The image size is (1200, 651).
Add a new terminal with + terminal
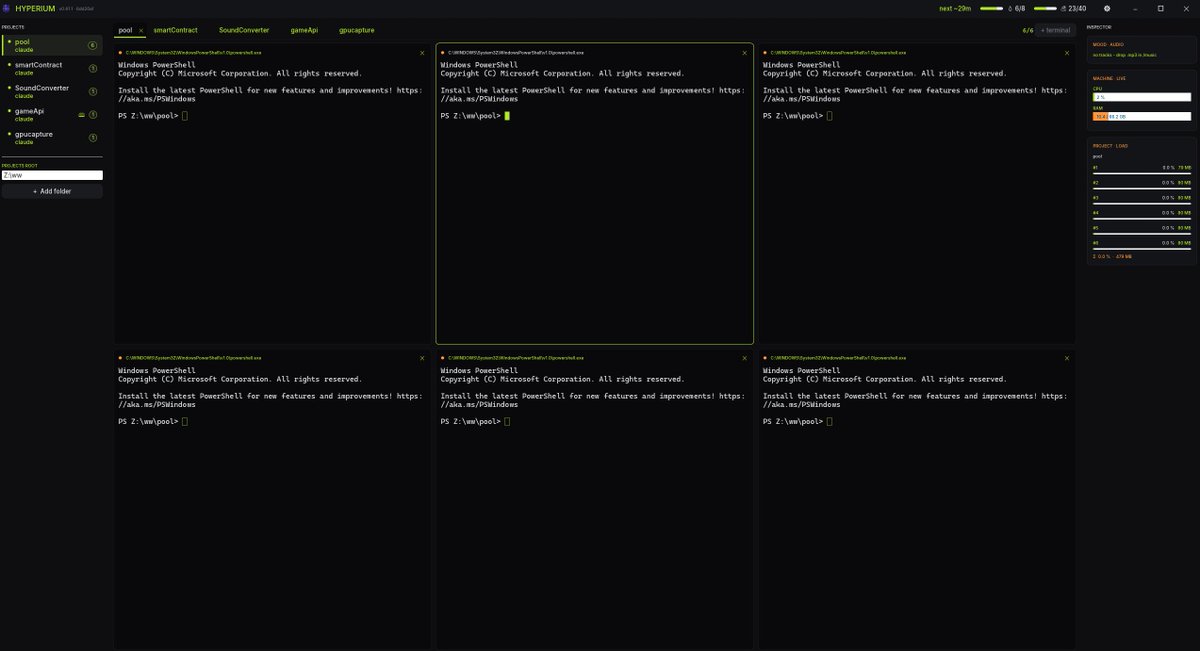click(x=1055, y=30)
